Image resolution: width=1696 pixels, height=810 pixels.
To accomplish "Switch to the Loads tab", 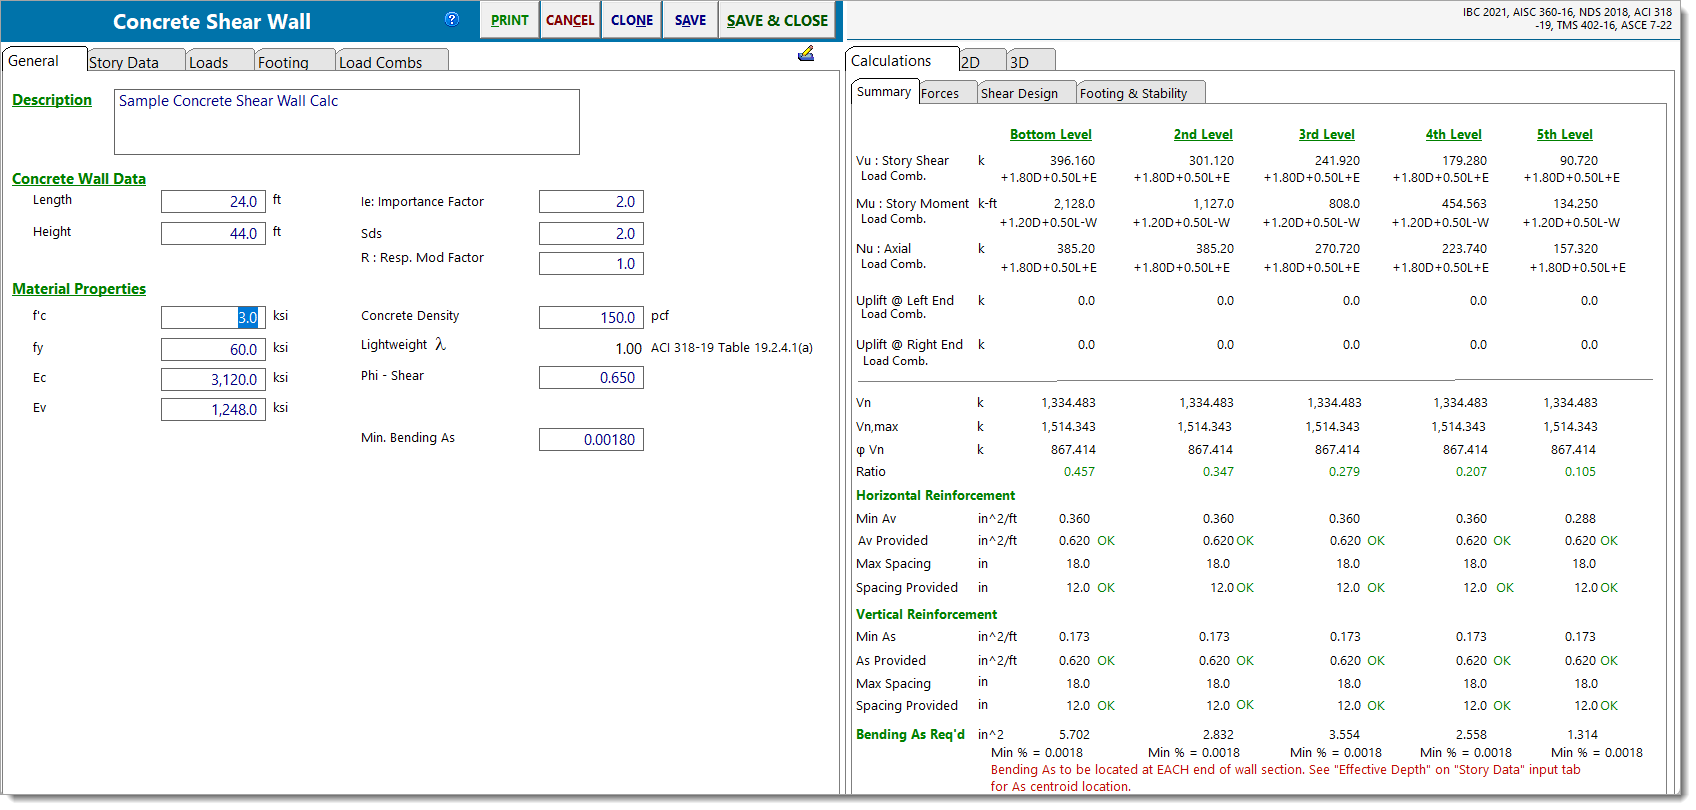I will pos(209,62).
